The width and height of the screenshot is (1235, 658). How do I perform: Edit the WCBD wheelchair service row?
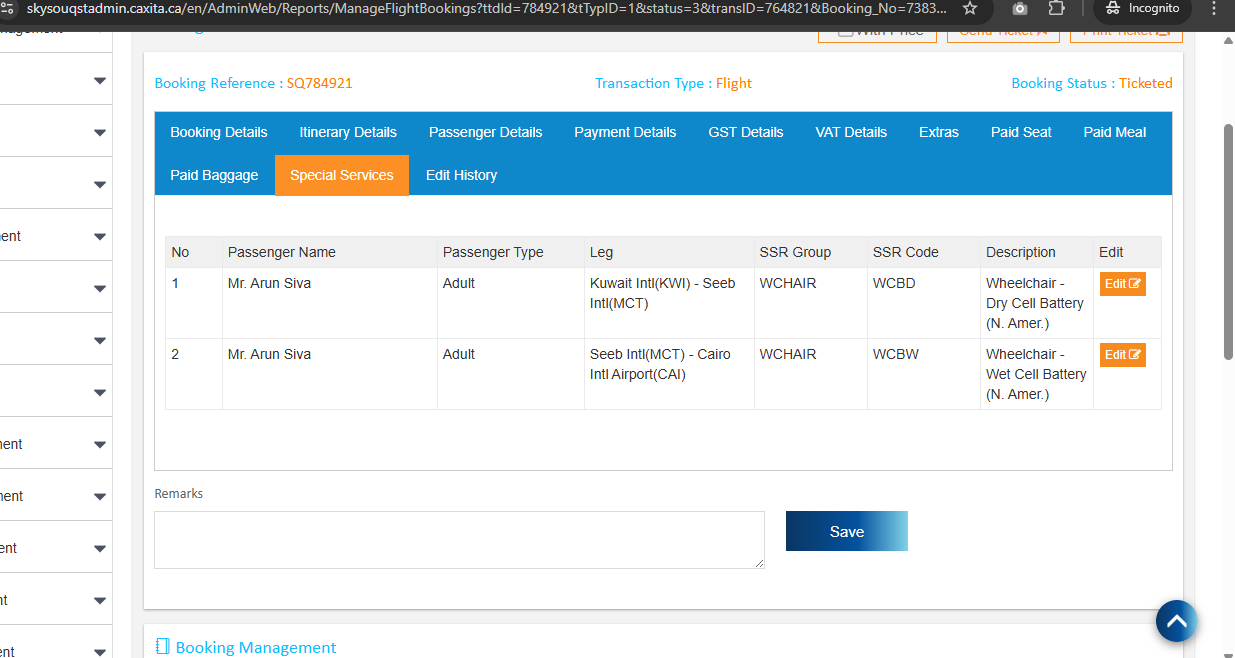point(1122,284)
